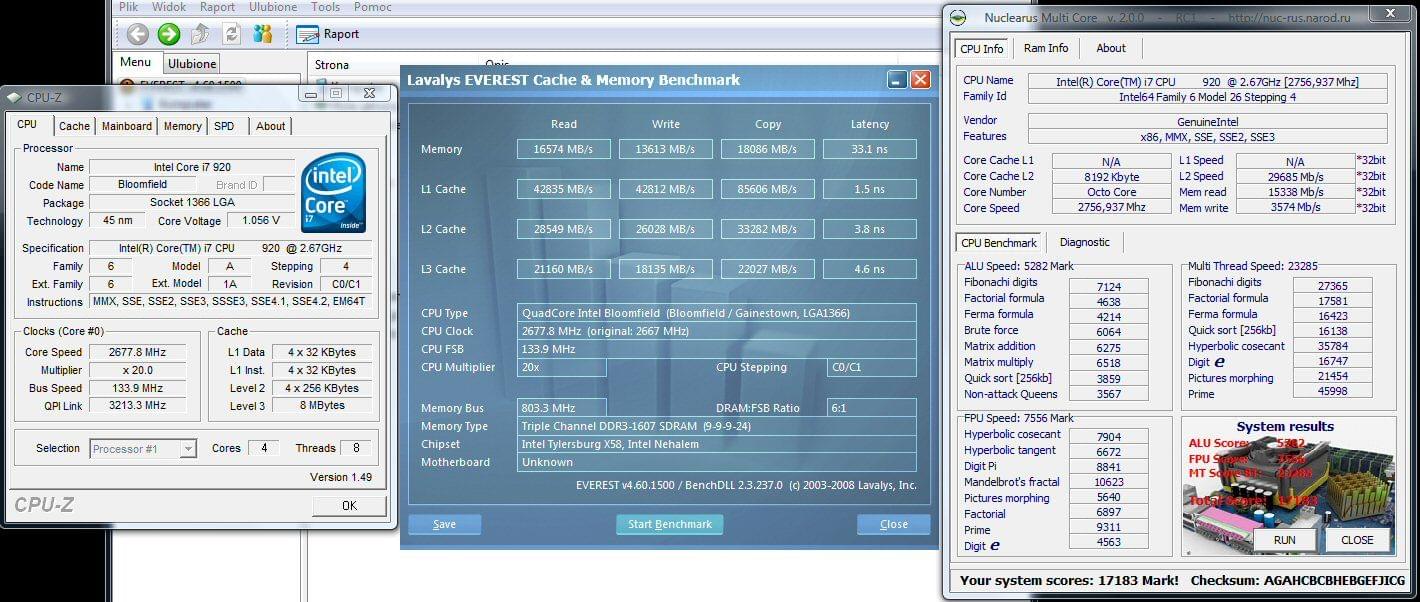
Task: Click the gray Back arrow in EVEREST toolbar
Action: pos(138,34)
